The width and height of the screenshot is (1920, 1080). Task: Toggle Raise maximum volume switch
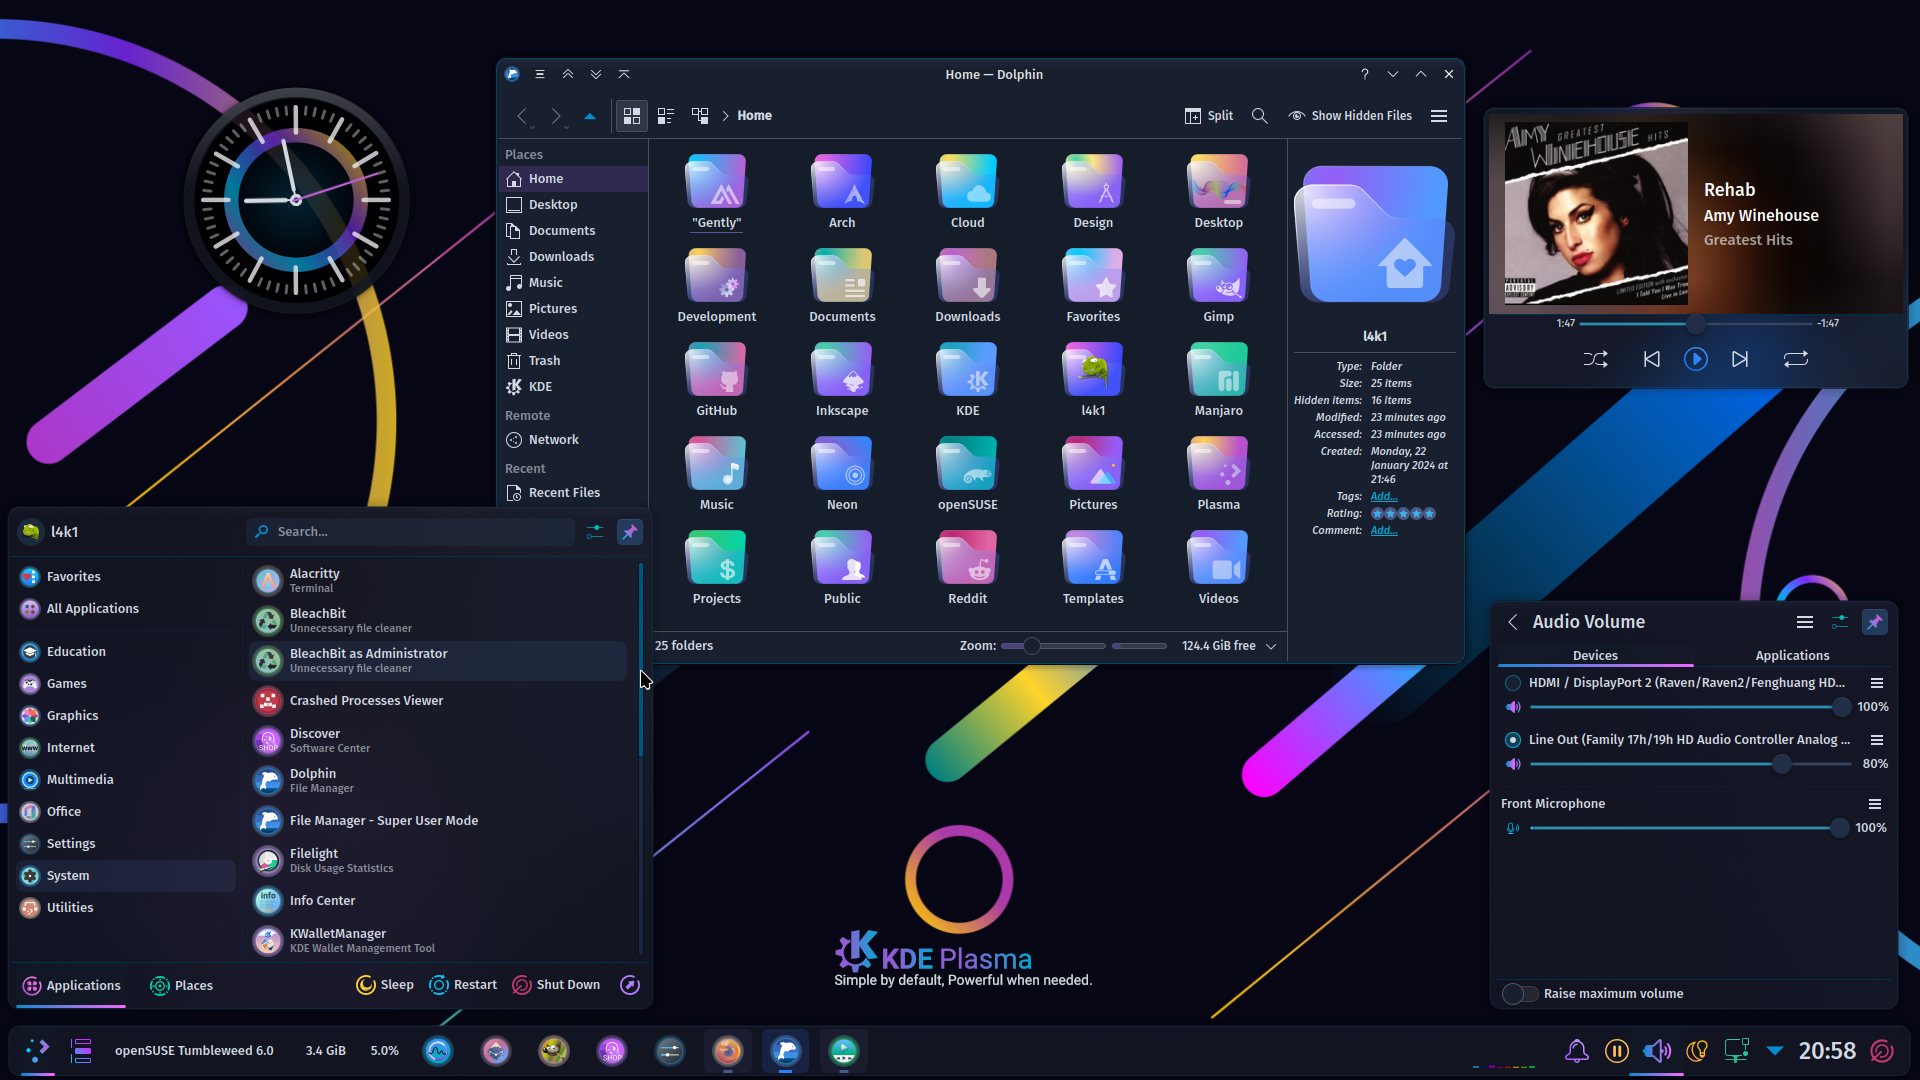point(1520,993)
